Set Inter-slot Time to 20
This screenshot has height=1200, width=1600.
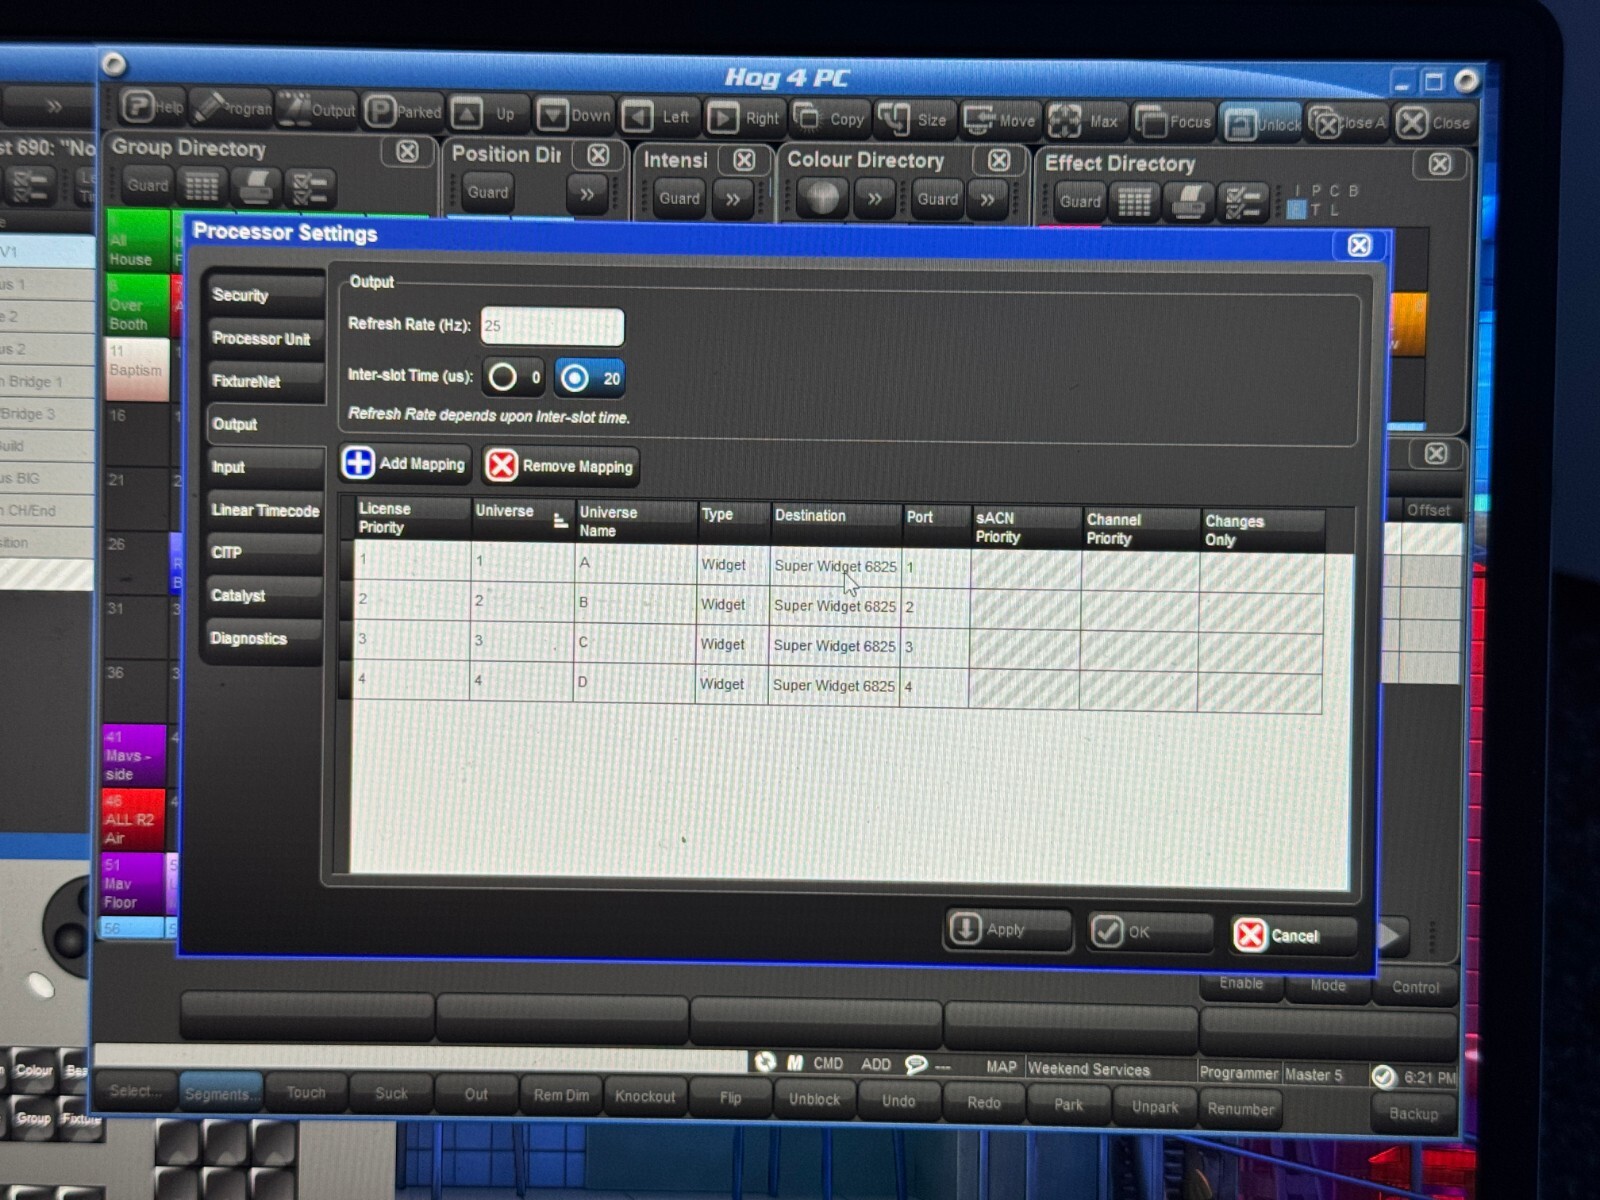click(589, 378)
